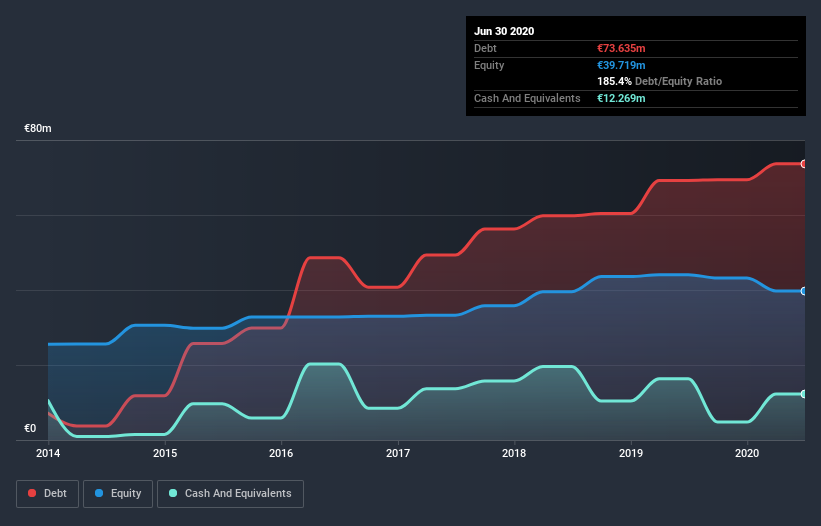
Task: Select the blue Equity endpoint marker
Action: click(804, 291)
